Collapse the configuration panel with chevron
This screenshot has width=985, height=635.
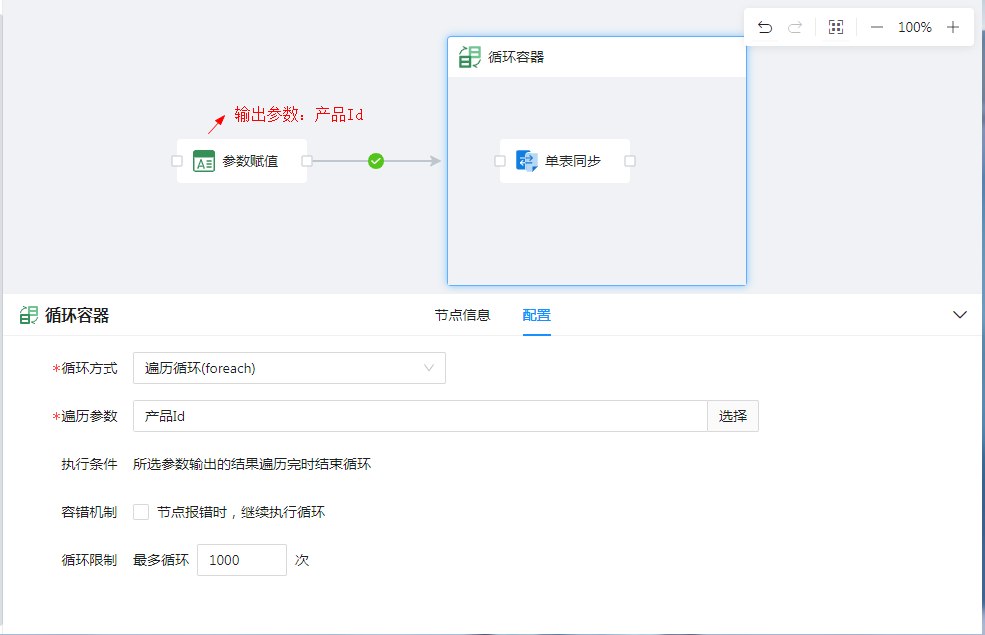click(x=960, y=315)
